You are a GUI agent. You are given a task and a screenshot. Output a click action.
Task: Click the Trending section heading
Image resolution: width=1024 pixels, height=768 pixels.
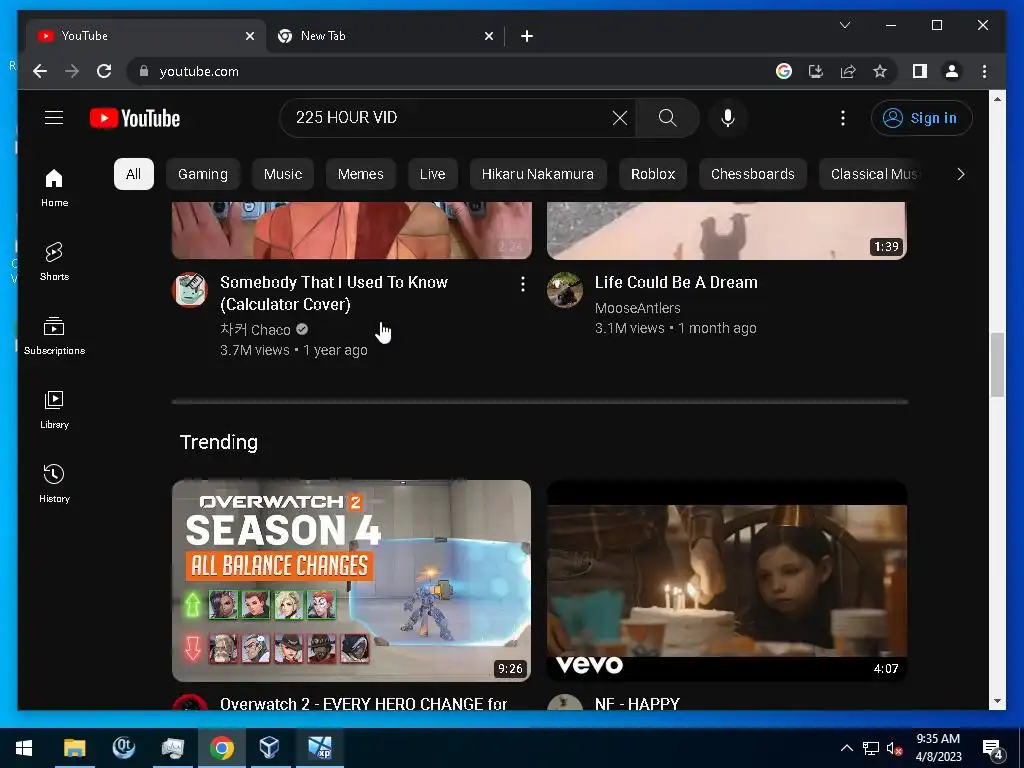[x=219, y=442]
